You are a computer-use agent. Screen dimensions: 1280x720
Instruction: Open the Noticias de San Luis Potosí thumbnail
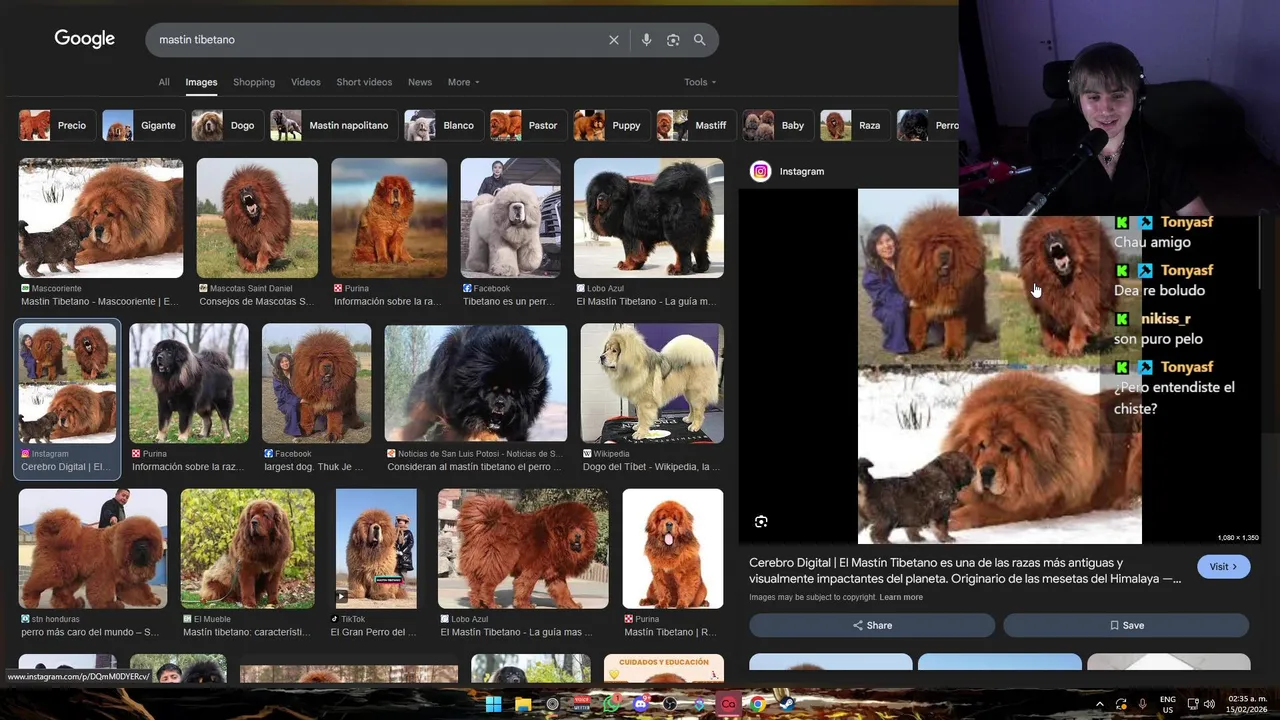click(x=476, y=383)
